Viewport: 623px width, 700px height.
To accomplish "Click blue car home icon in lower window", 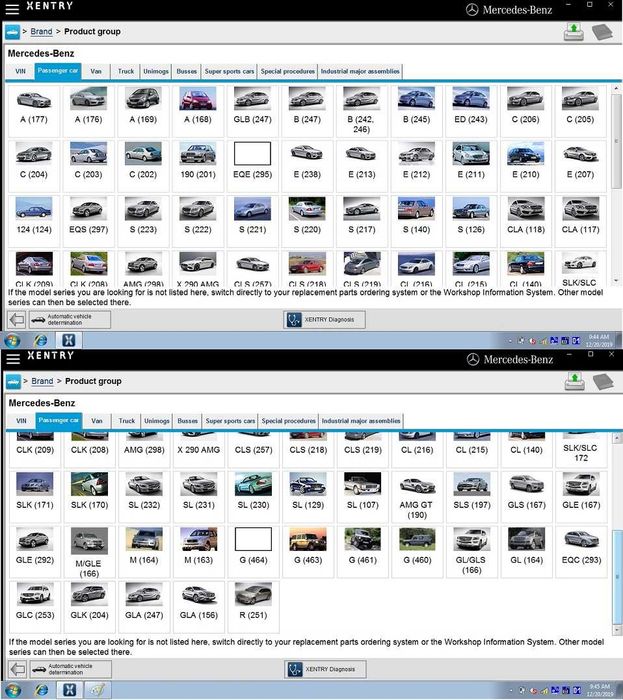I will (x=13, y=382).
